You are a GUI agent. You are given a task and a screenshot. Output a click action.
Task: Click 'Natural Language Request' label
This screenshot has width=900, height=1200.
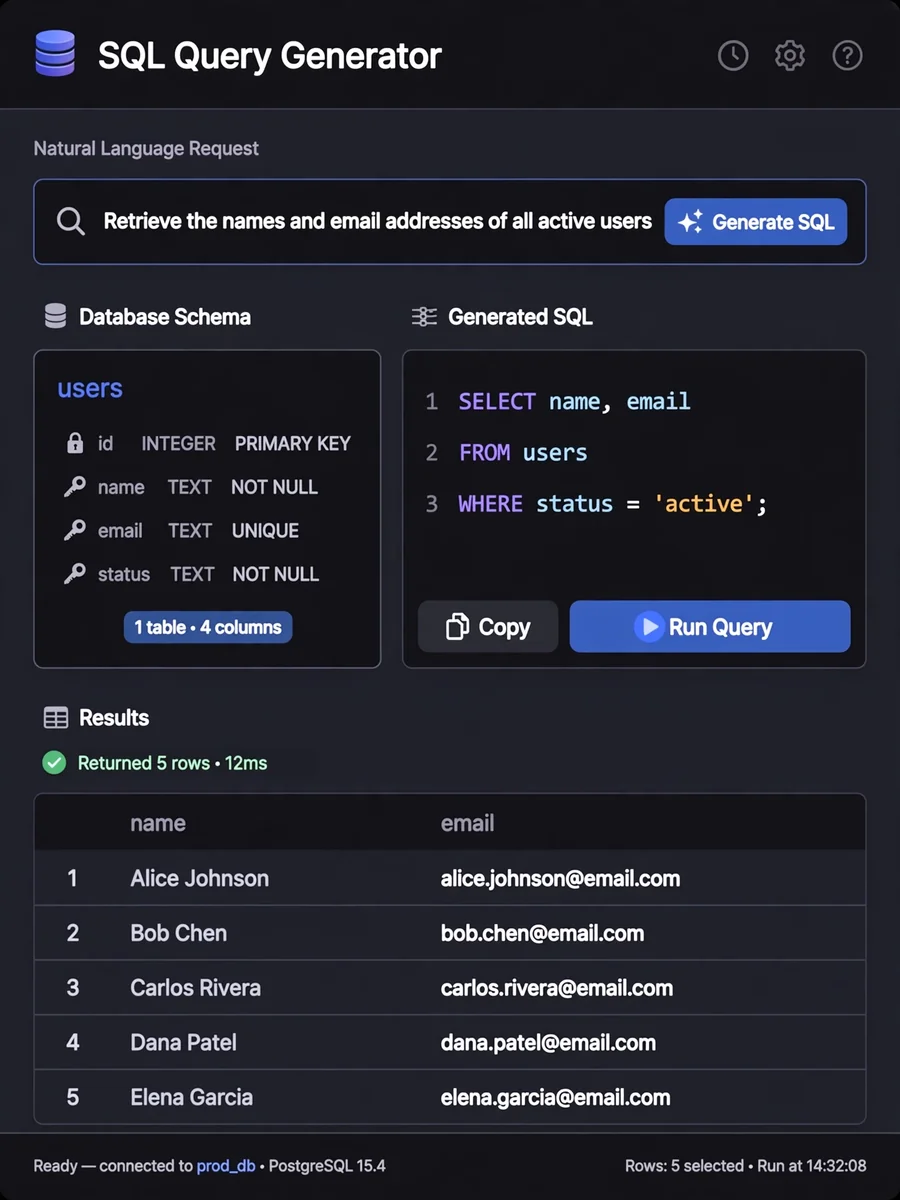point(146,148)
